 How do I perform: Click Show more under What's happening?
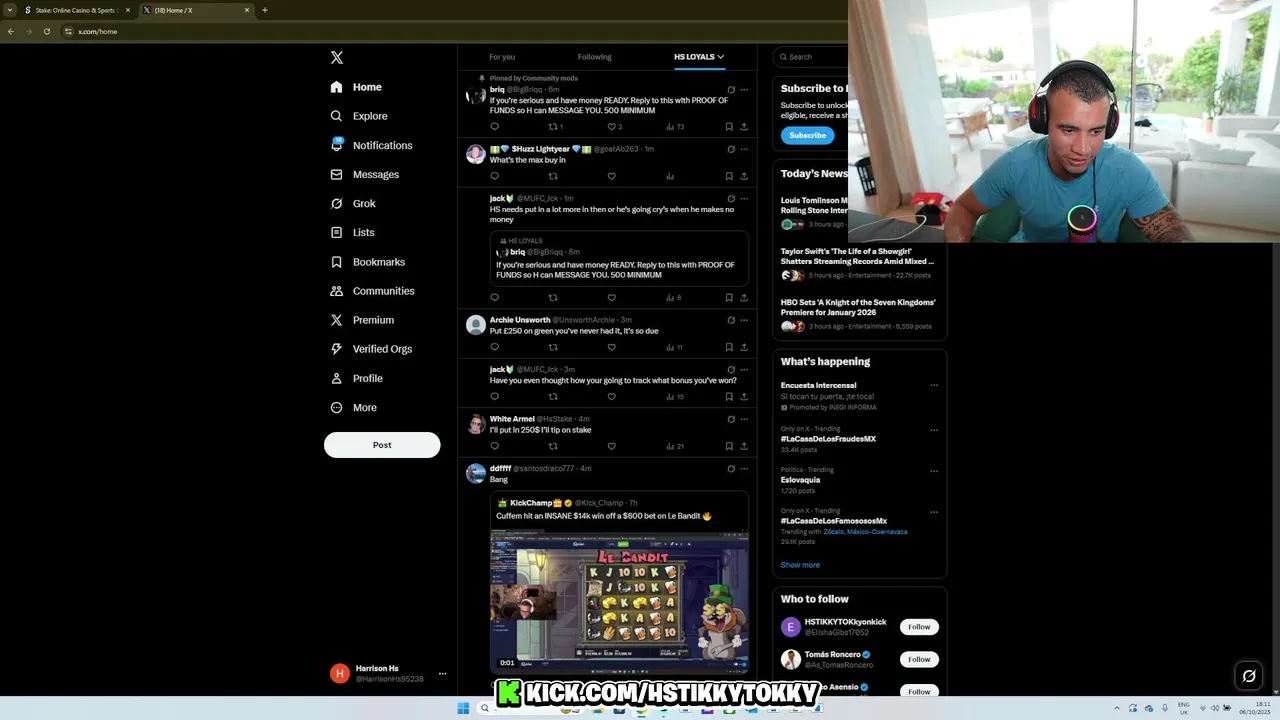click(x=800, y=565)
